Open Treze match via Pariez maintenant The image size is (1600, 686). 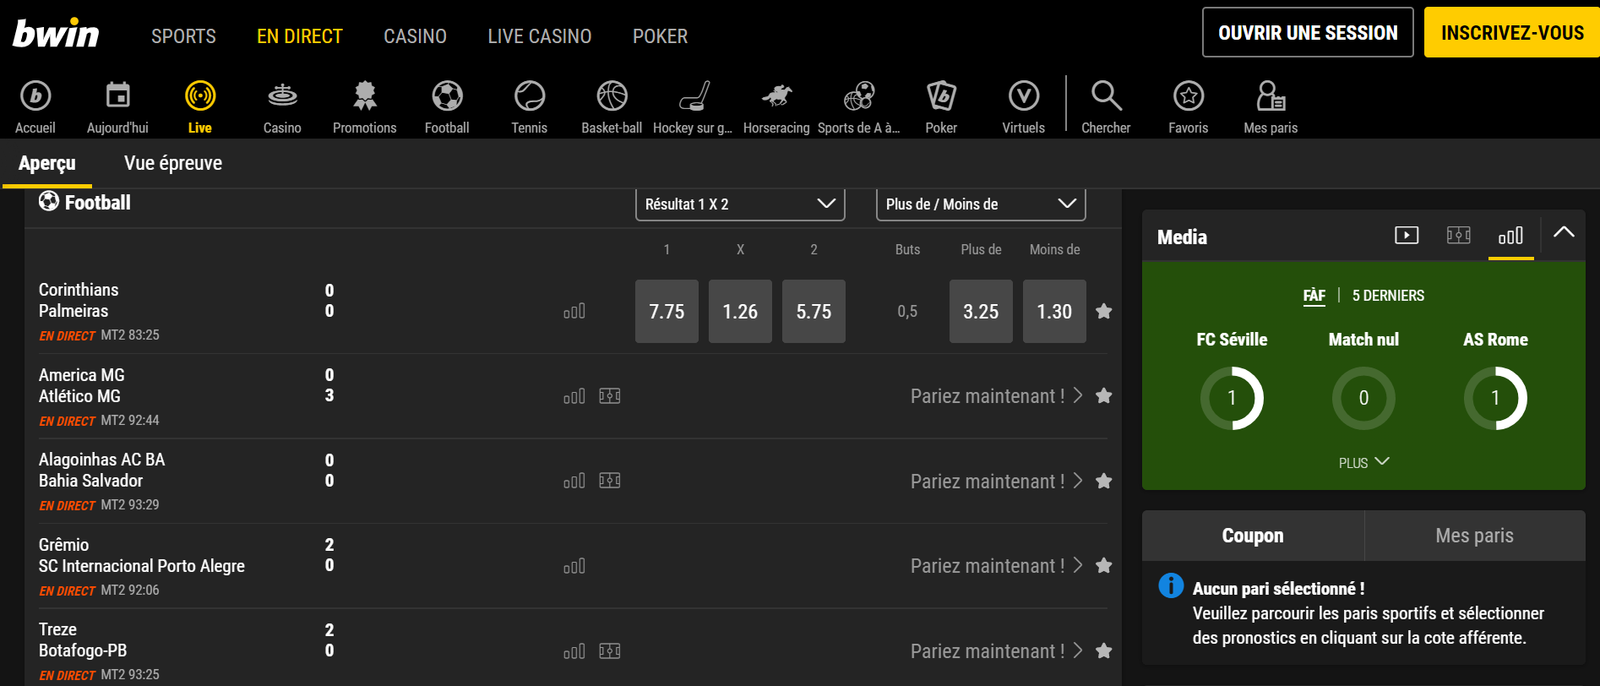pos(996,651)
